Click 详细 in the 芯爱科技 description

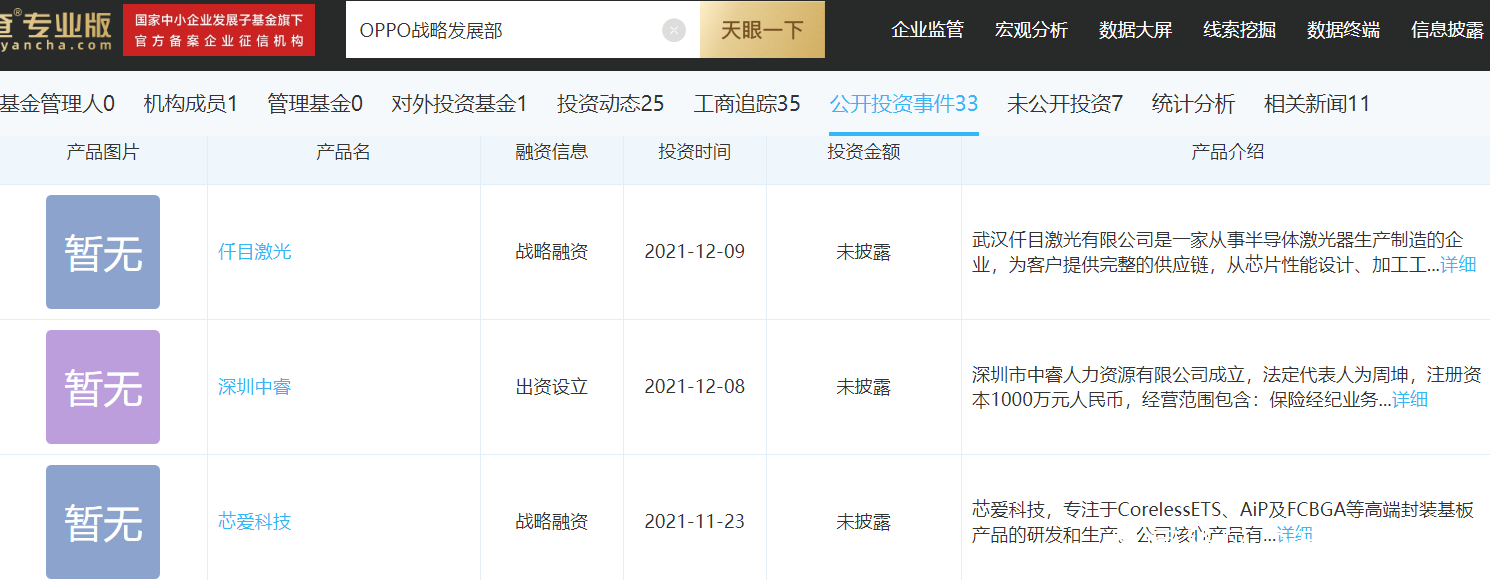point(1294,534)
